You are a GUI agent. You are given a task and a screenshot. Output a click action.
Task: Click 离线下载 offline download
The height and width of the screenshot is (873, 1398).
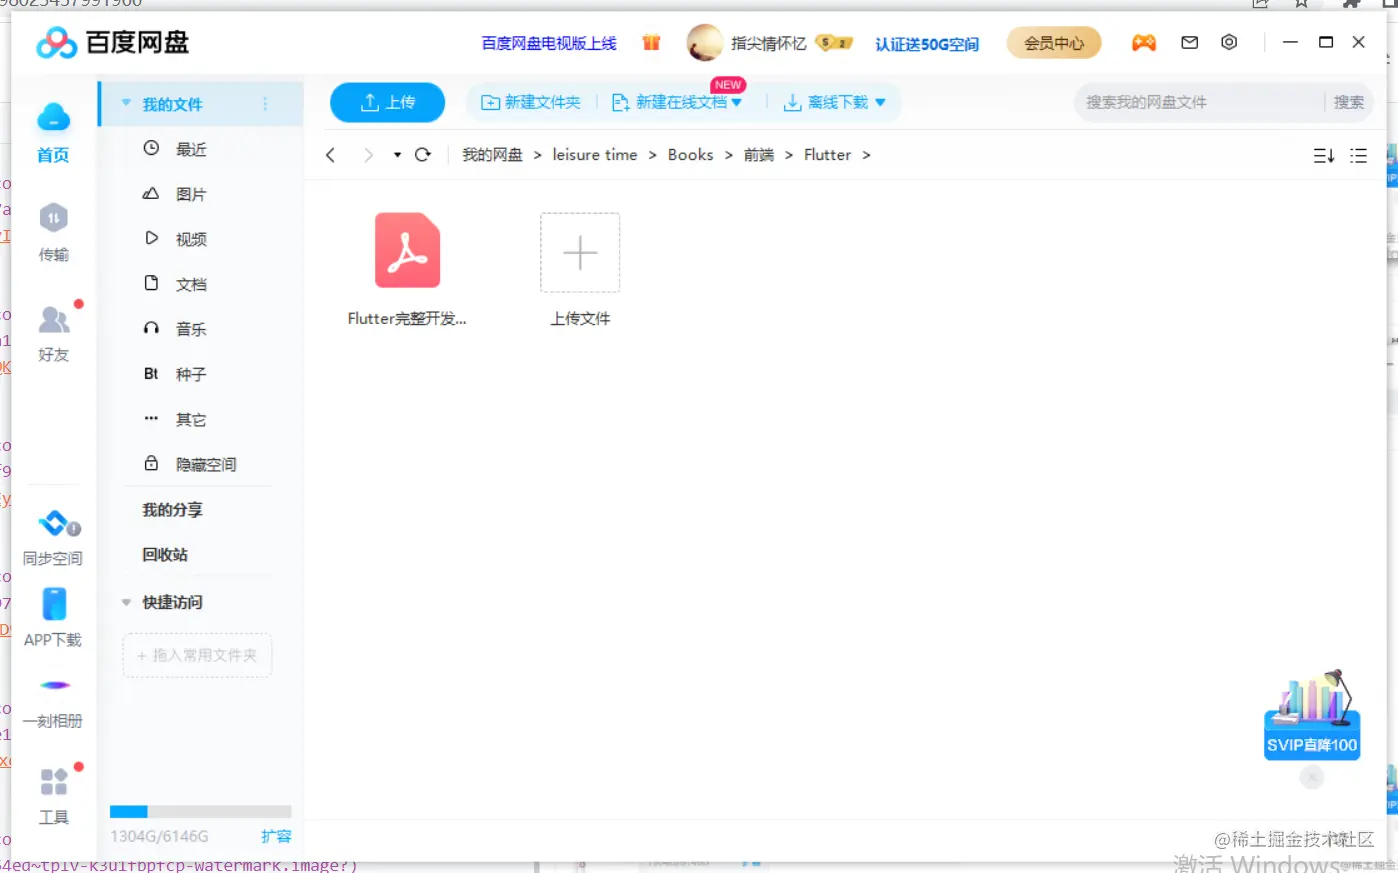pyautogui.click(x=826, y=102)
